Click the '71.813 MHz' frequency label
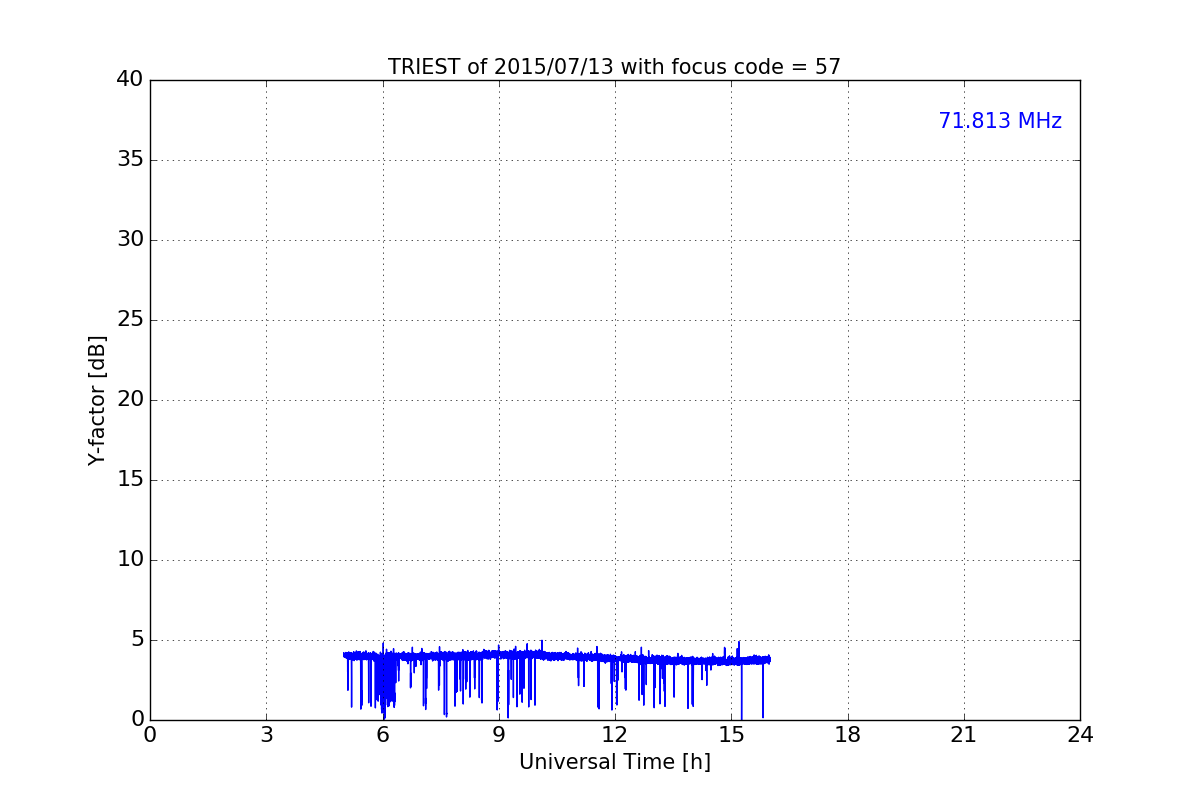Screen dimensions: 1200x800 1000,121
